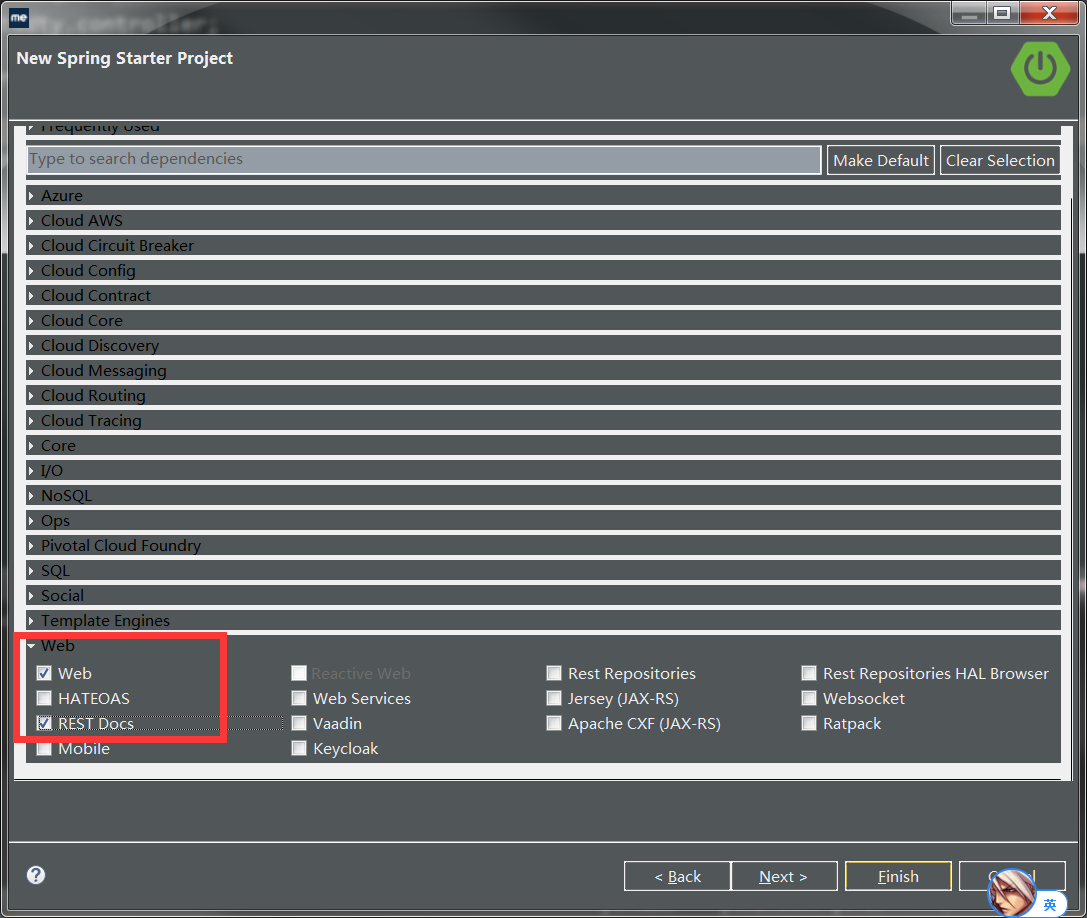The image size is (1087, 918).
Task: Go to previous page with Back
Action: pyautogui.click(x=677, y=876)
